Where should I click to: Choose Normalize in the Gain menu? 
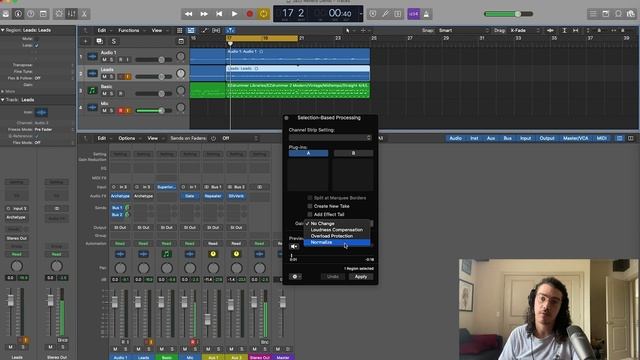[x=337, y=242]
